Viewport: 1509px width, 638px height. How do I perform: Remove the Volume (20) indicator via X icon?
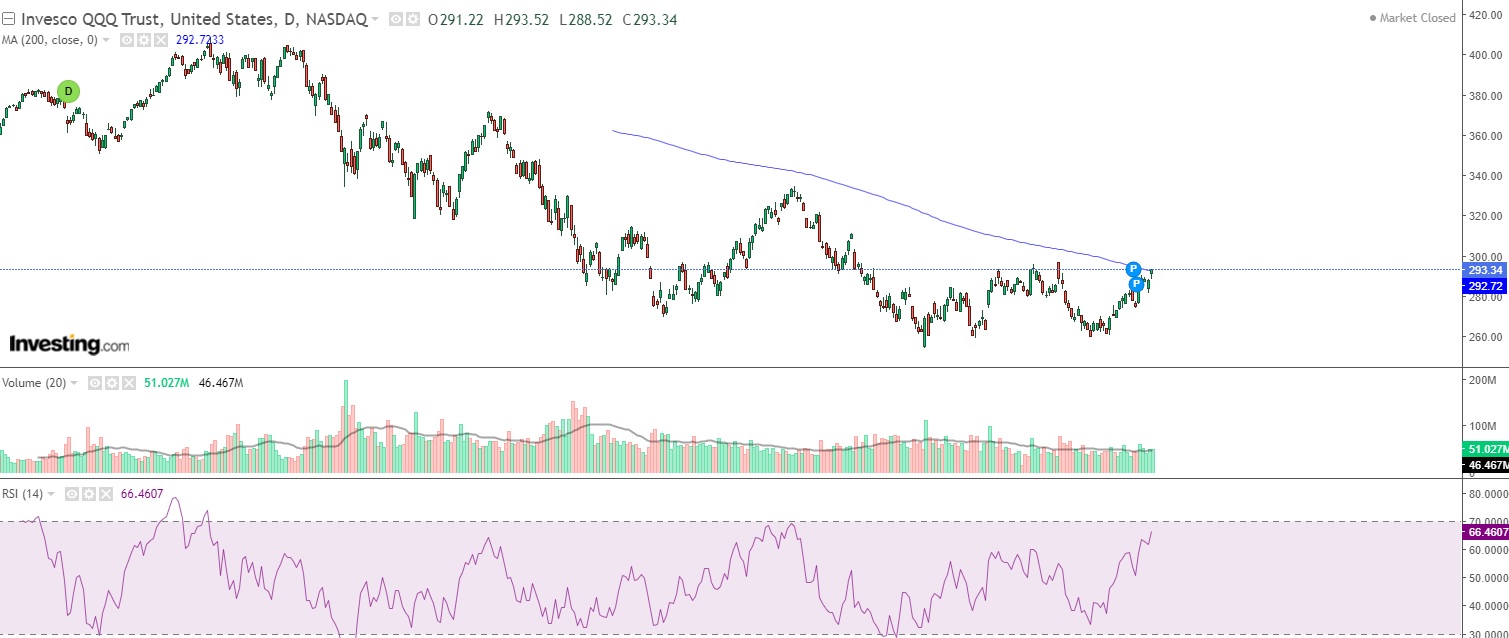point(129,383)
